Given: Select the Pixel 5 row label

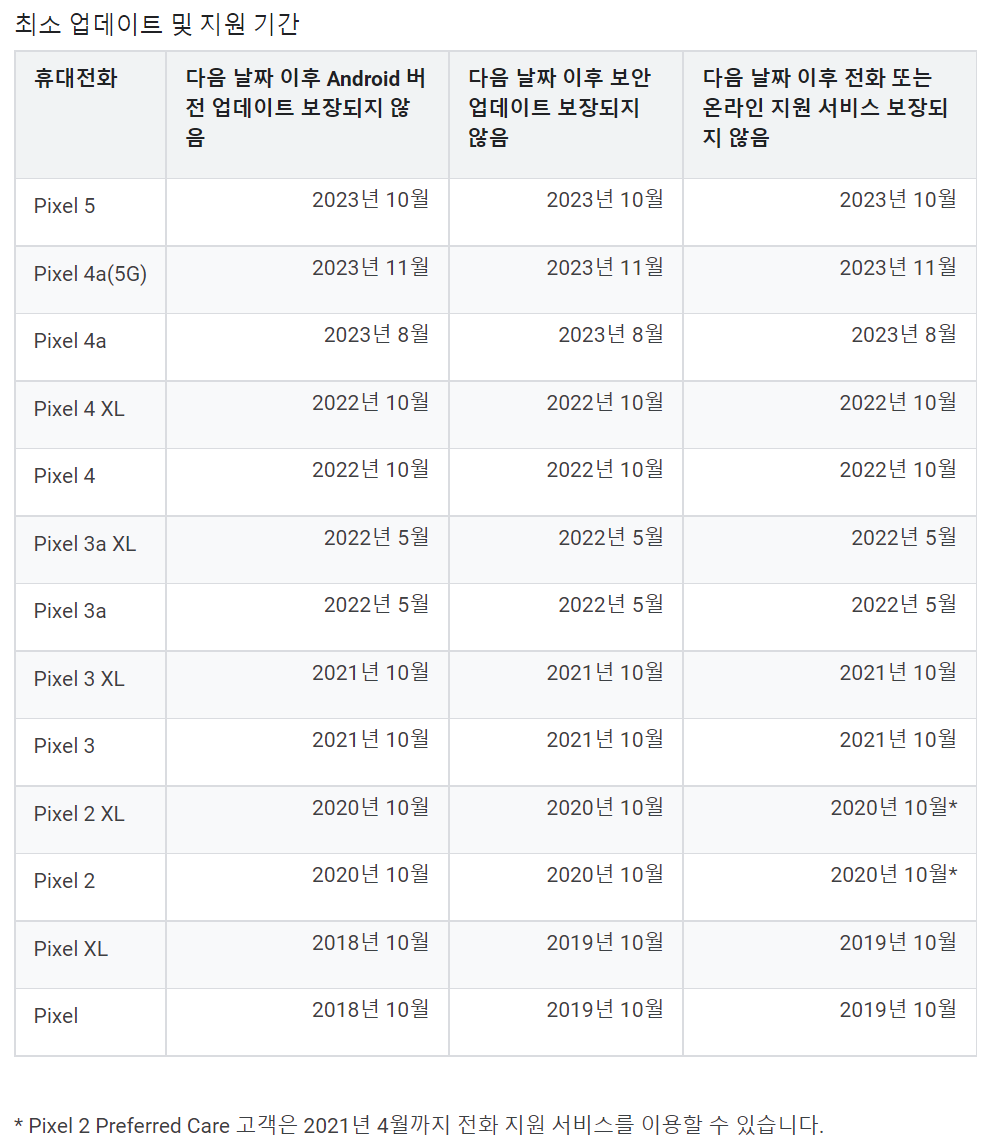Looking at the screenshot, I should (65, 206).
